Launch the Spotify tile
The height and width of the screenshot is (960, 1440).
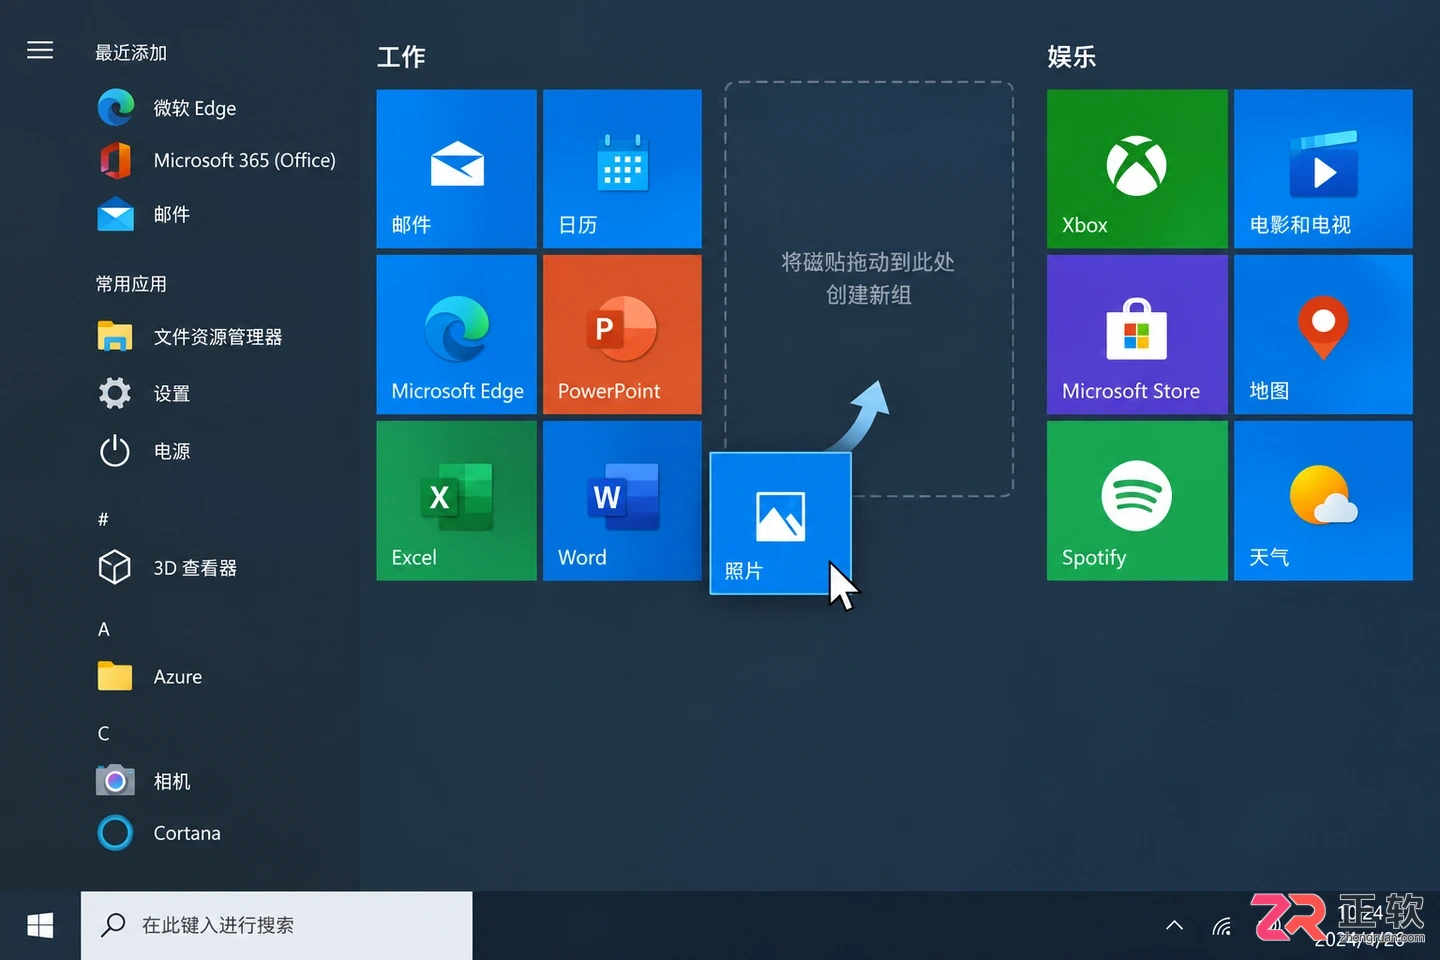1137,500
